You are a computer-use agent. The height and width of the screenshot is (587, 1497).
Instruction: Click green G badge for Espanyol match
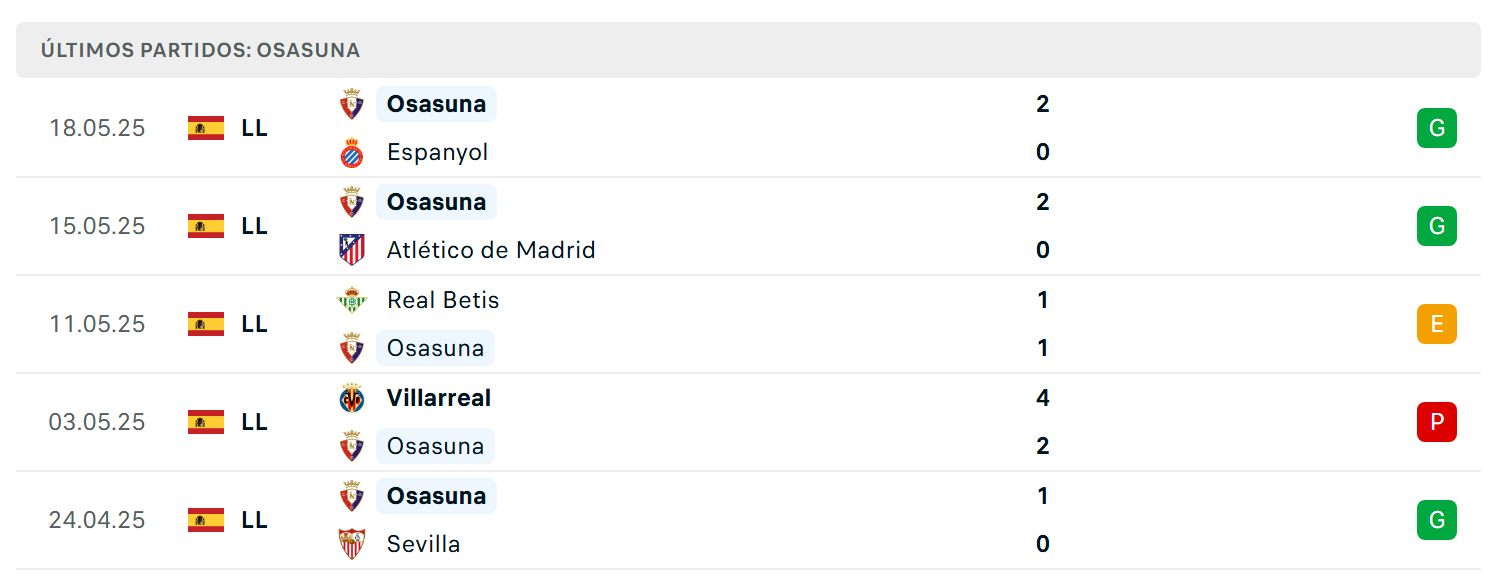[x=1437, y=128]
